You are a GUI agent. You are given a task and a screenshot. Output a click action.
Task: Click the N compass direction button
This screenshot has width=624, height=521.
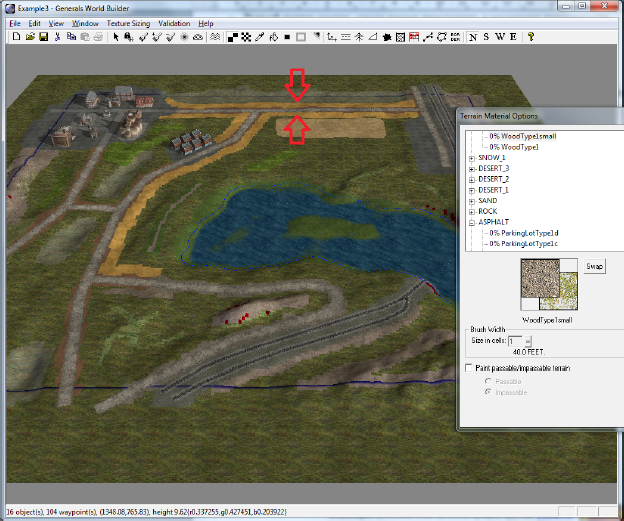click(473, 37)
